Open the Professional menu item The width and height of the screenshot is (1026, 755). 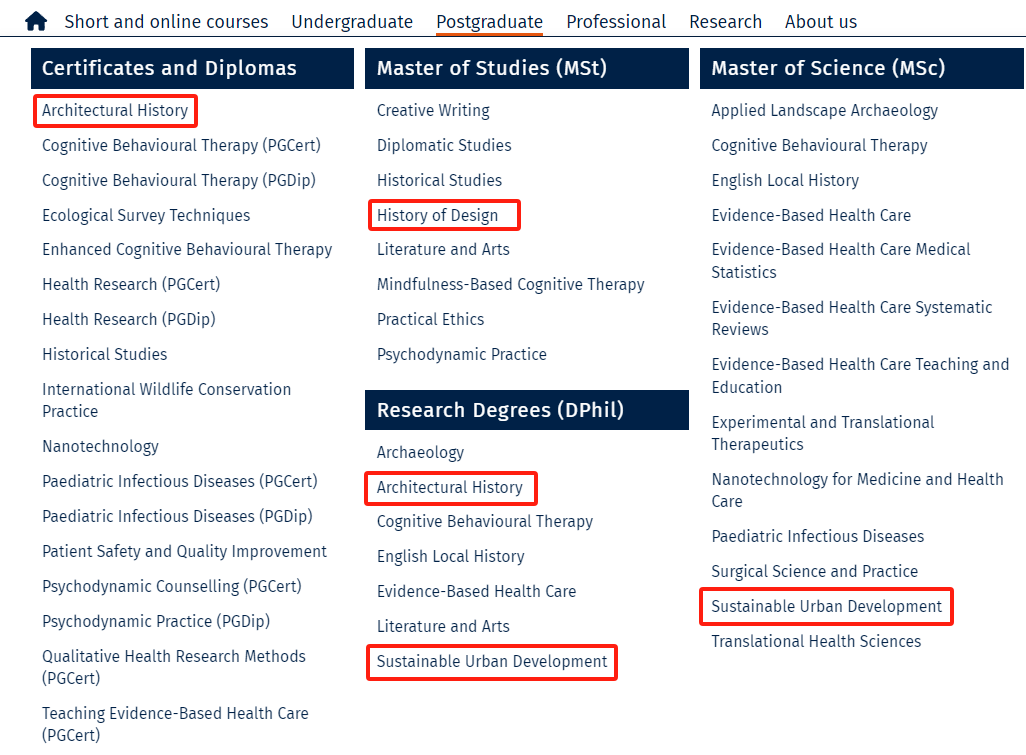click(616, 22)
